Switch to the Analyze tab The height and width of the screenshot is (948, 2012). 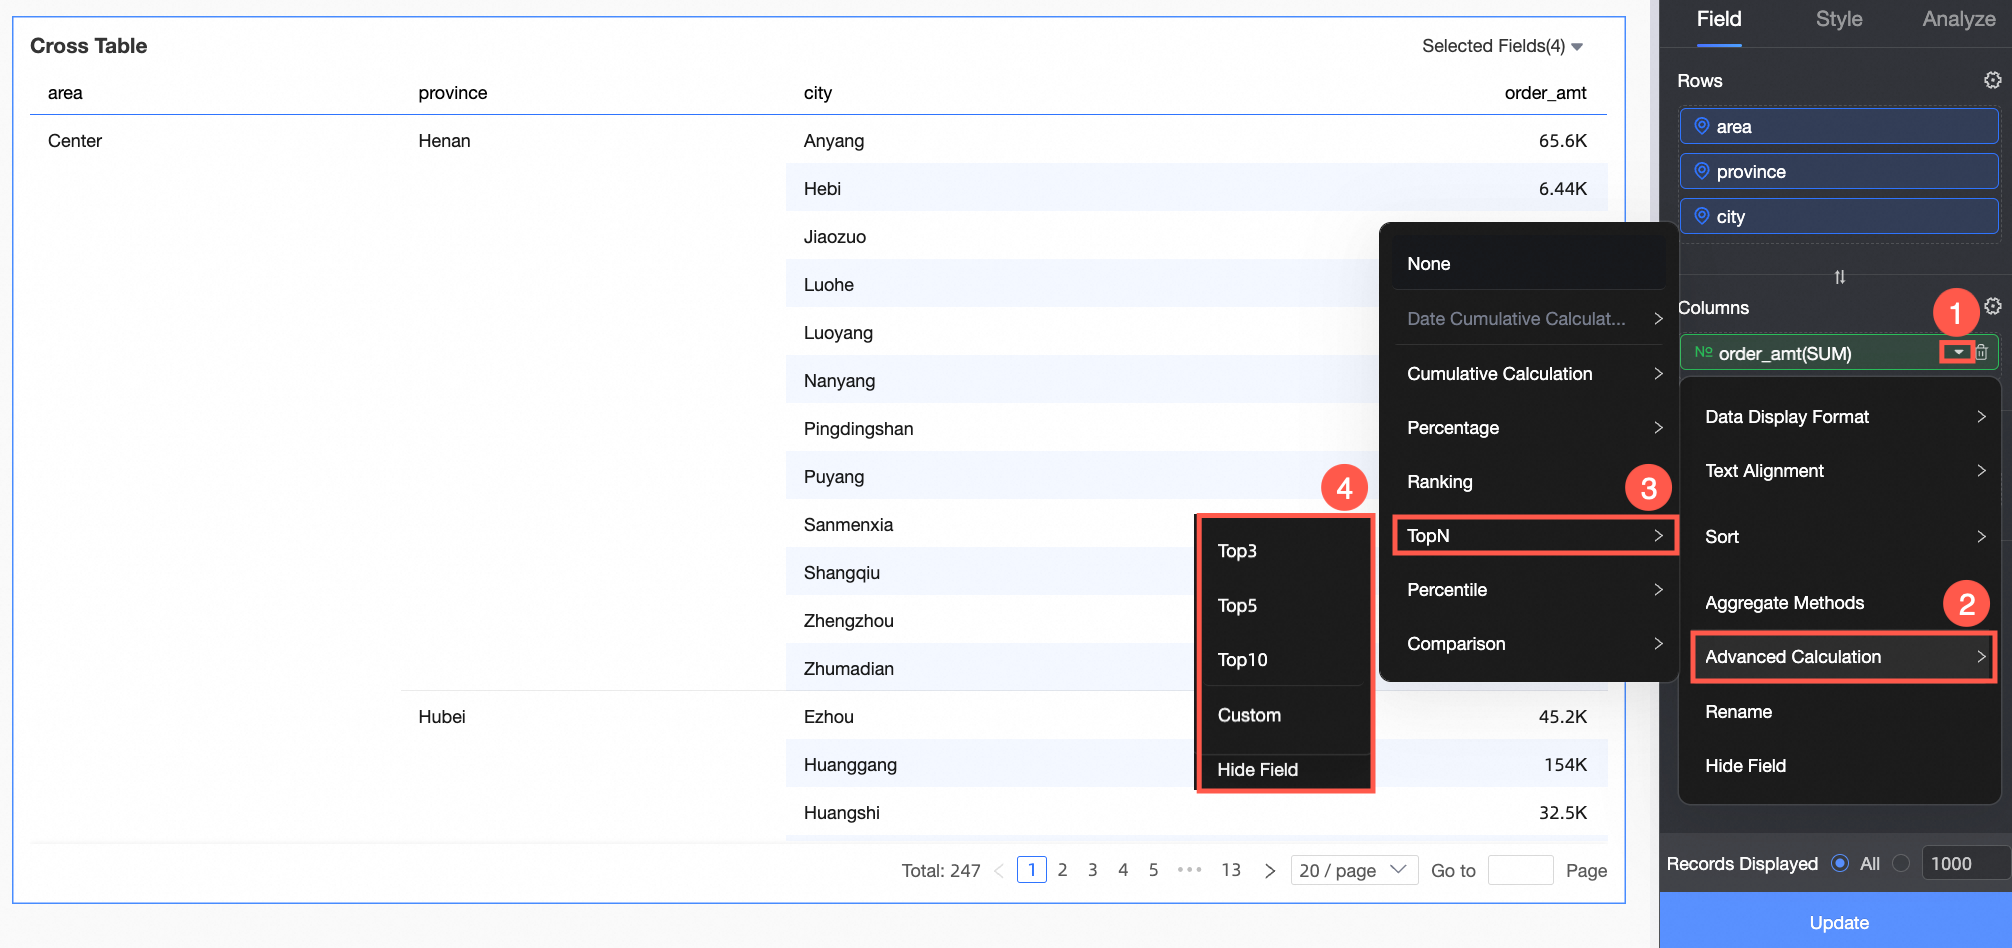pos(1958,19)
